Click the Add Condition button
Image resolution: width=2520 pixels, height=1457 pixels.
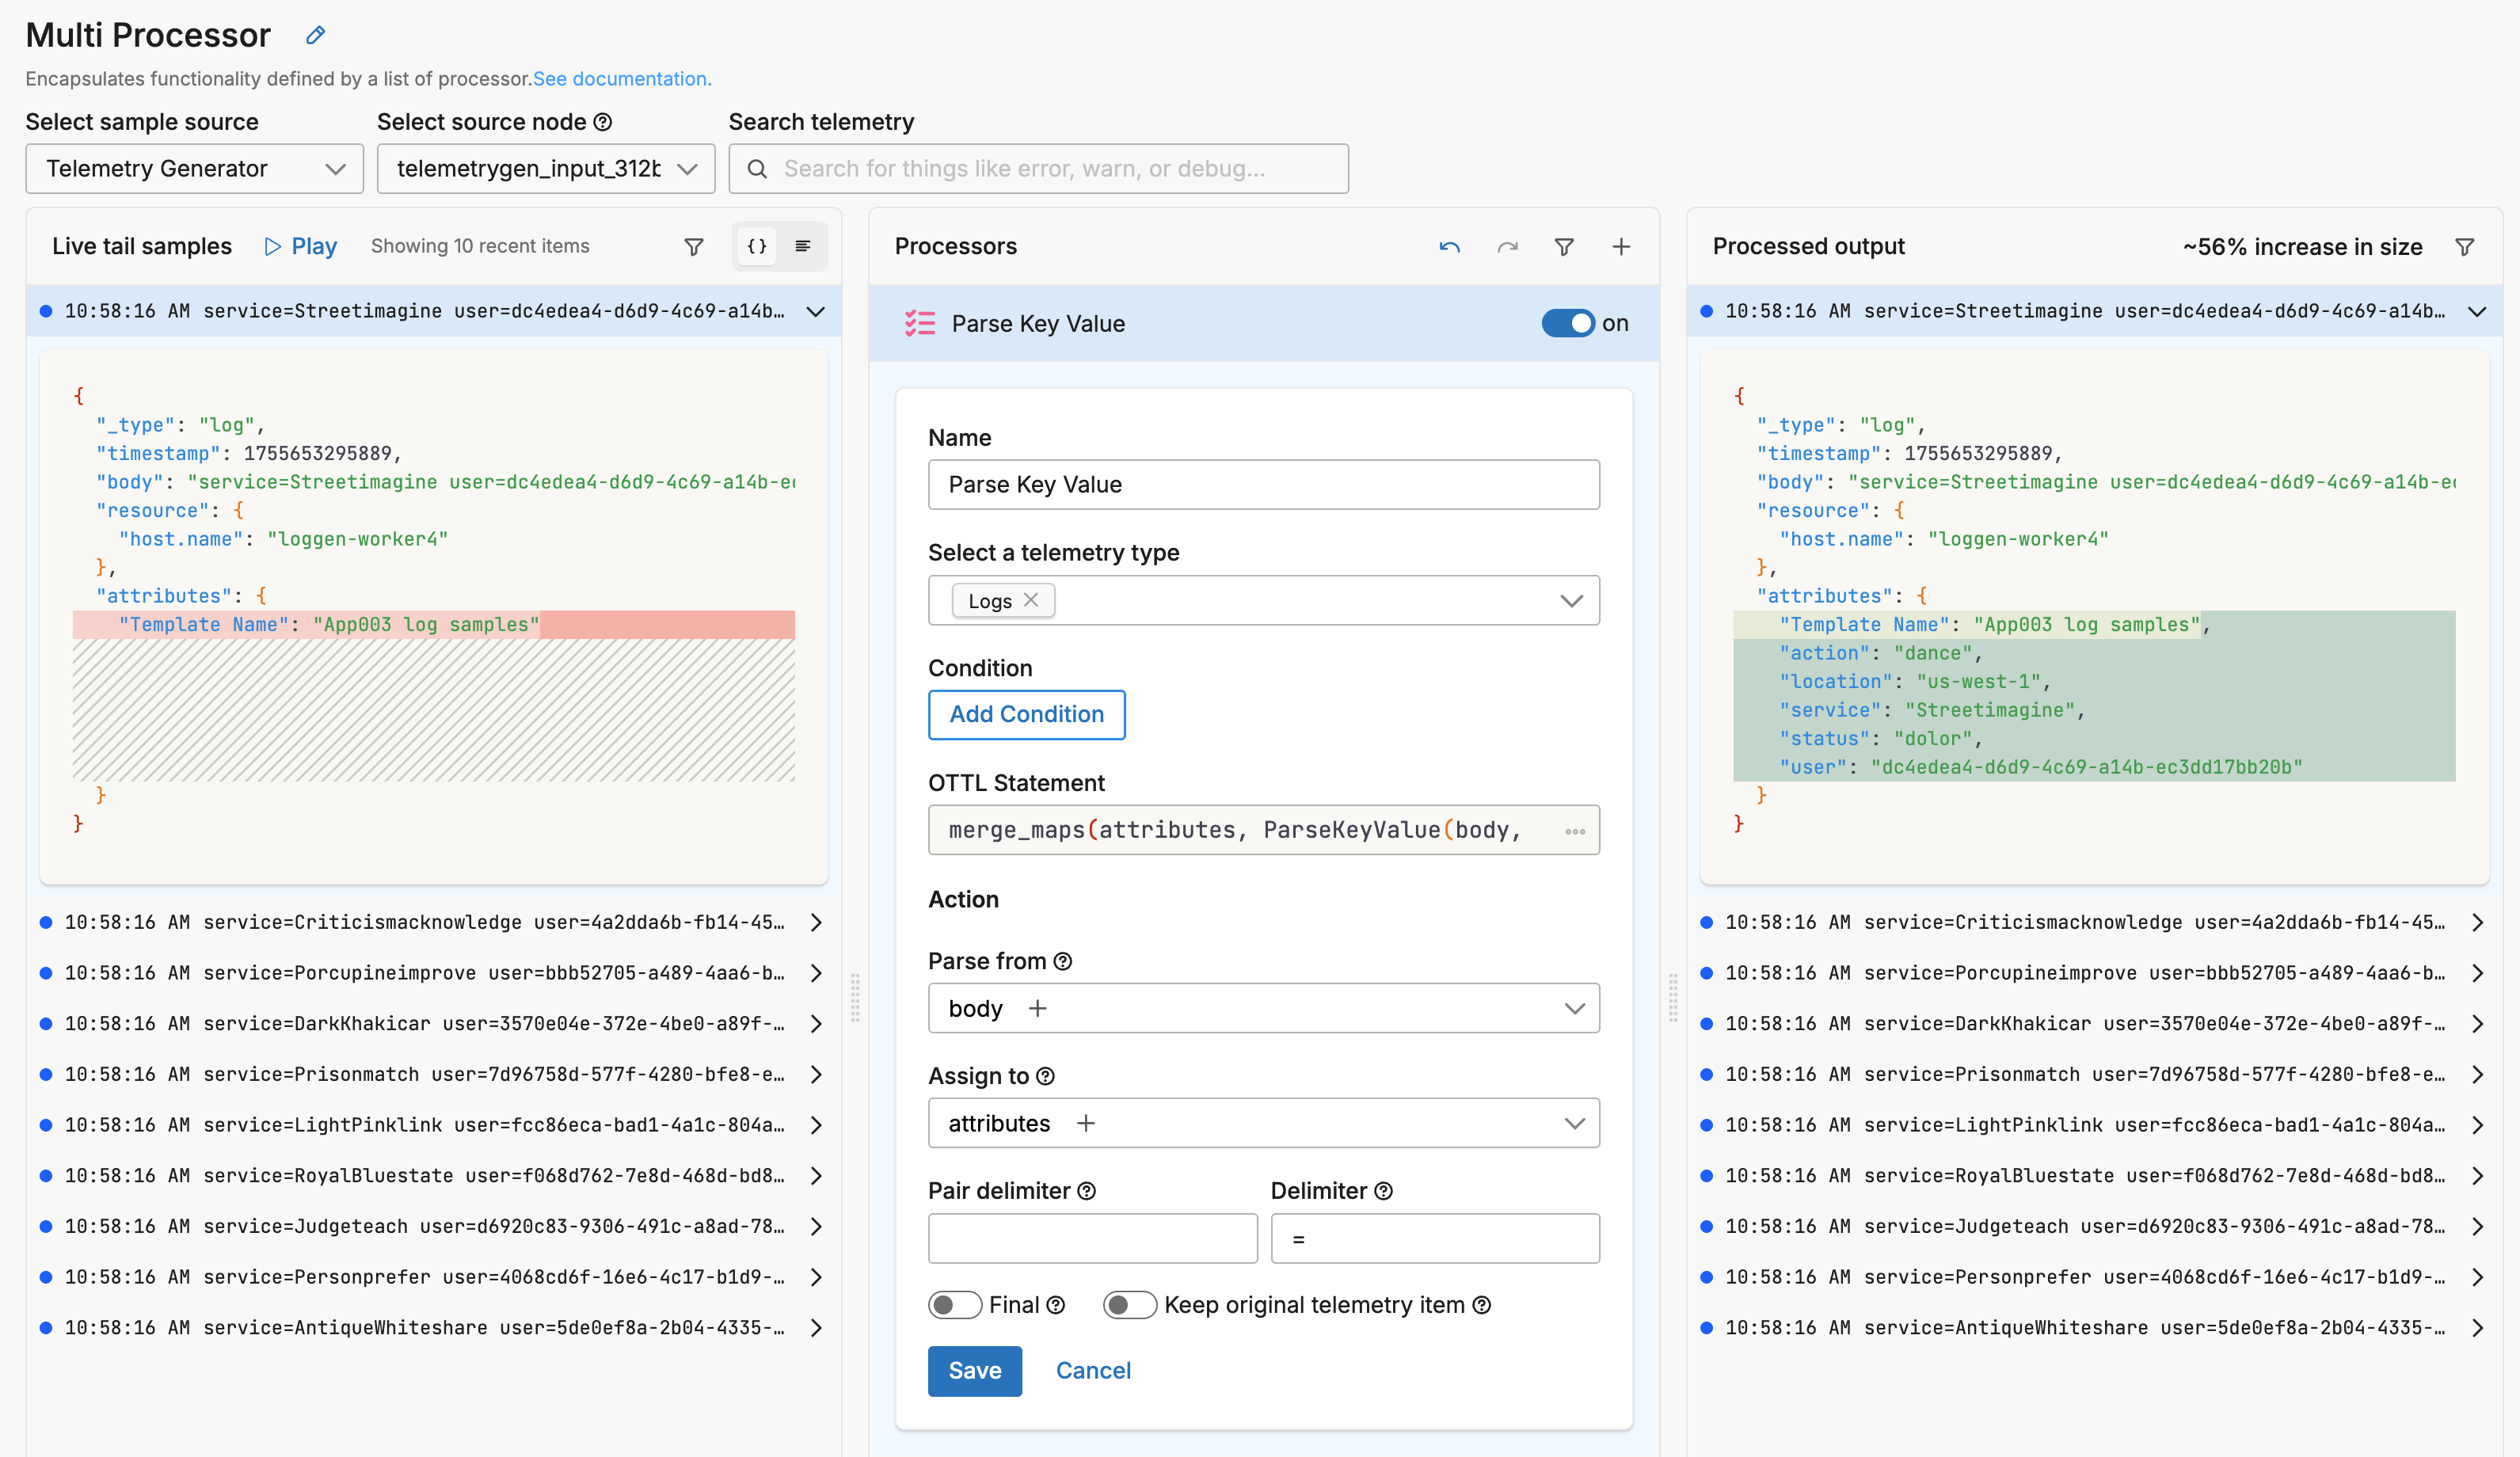point(1026,714)
